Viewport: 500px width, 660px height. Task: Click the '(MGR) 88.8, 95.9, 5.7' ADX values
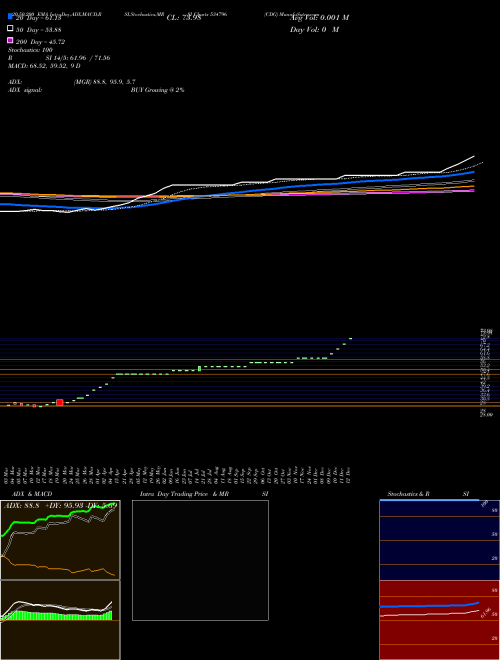click(x=104, y=82)
